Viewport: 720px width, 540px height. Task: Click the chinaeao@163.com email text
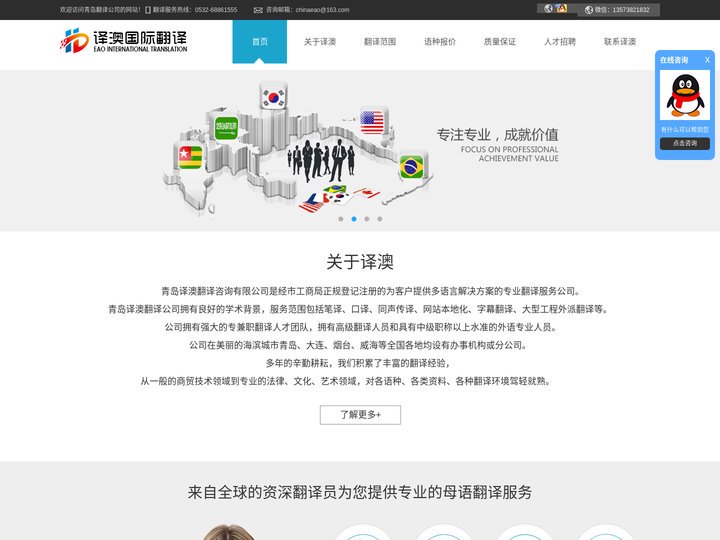(x=322, y=10)
